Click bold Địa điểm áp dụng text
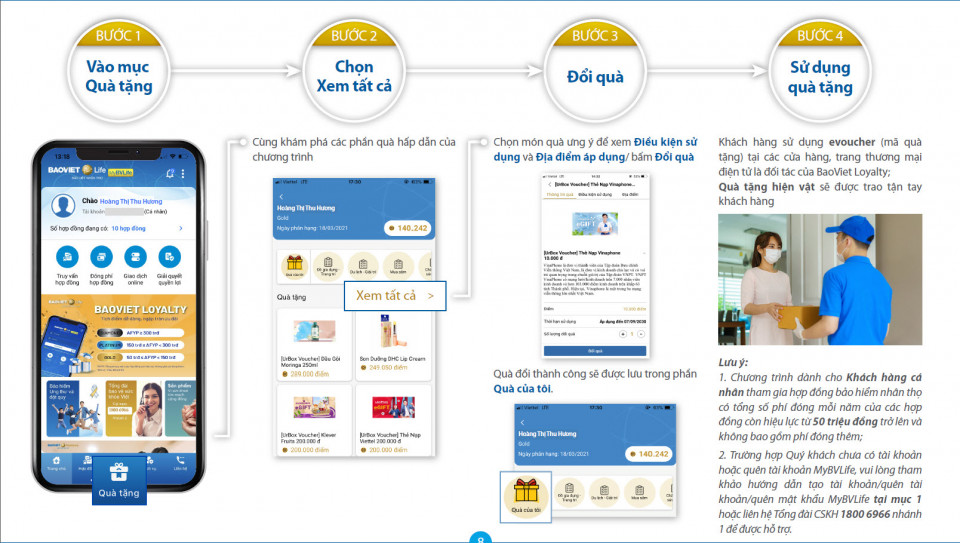 coord(580,157)
